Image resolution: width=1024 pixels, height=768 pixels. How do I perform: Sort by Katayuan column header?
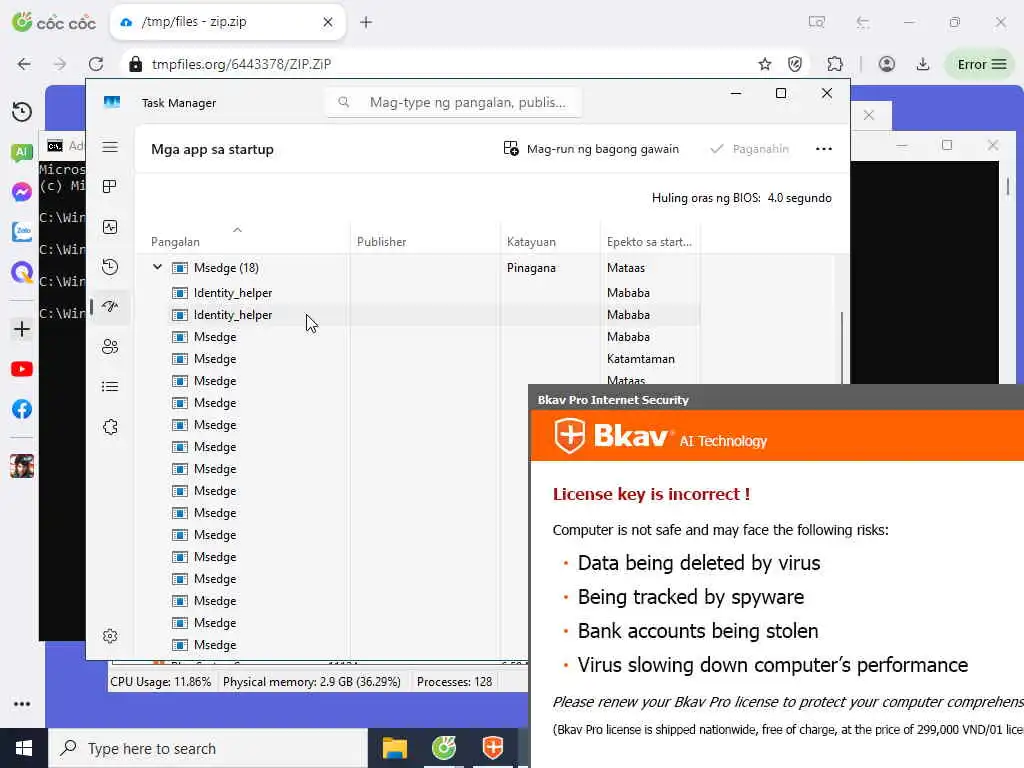point(531,242)
